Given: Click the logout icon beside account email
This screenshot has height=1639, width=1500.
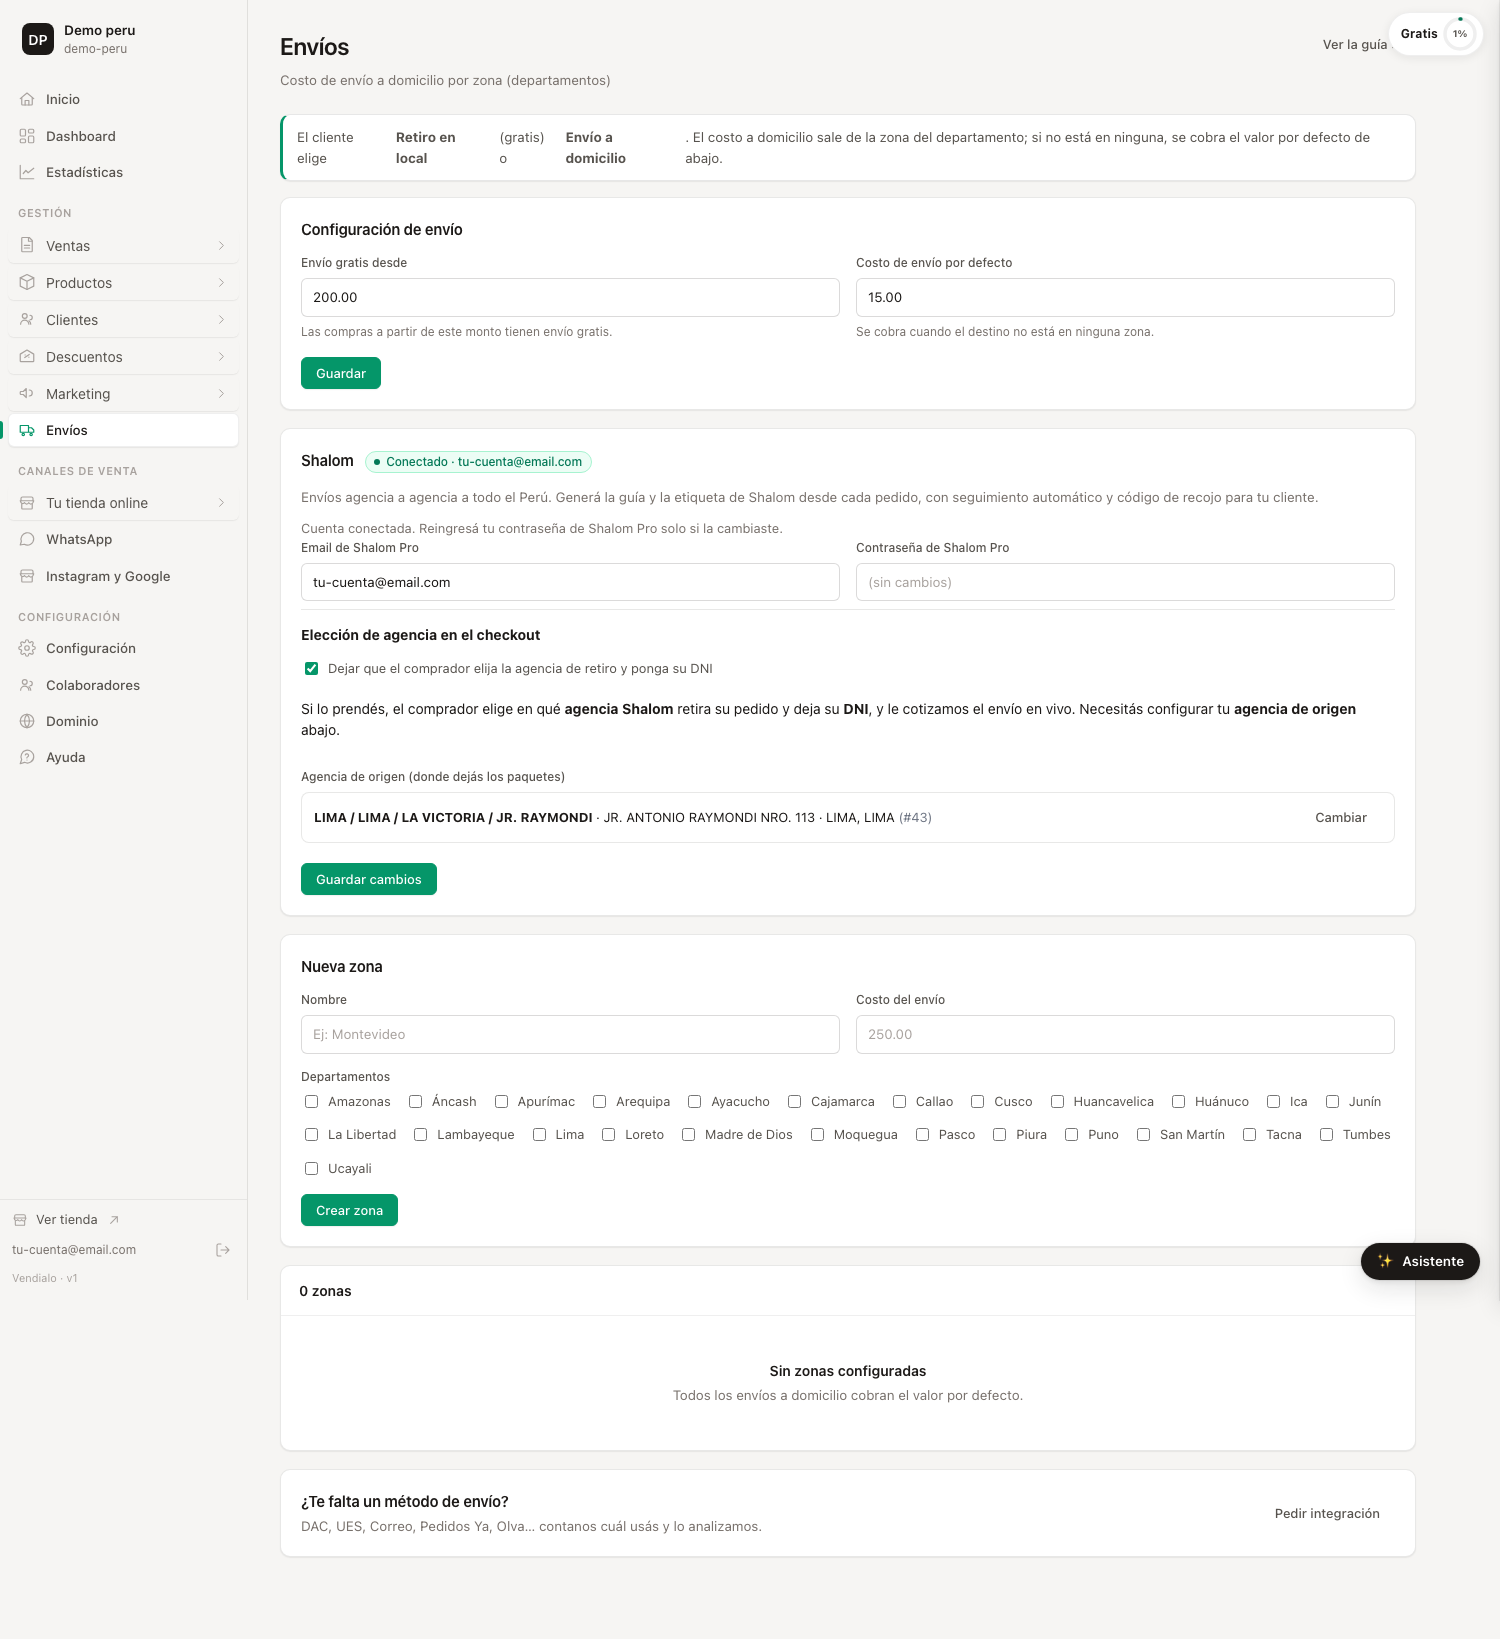Looking at the screenshot, I should pyautogui.click(x=223, y=1250).
